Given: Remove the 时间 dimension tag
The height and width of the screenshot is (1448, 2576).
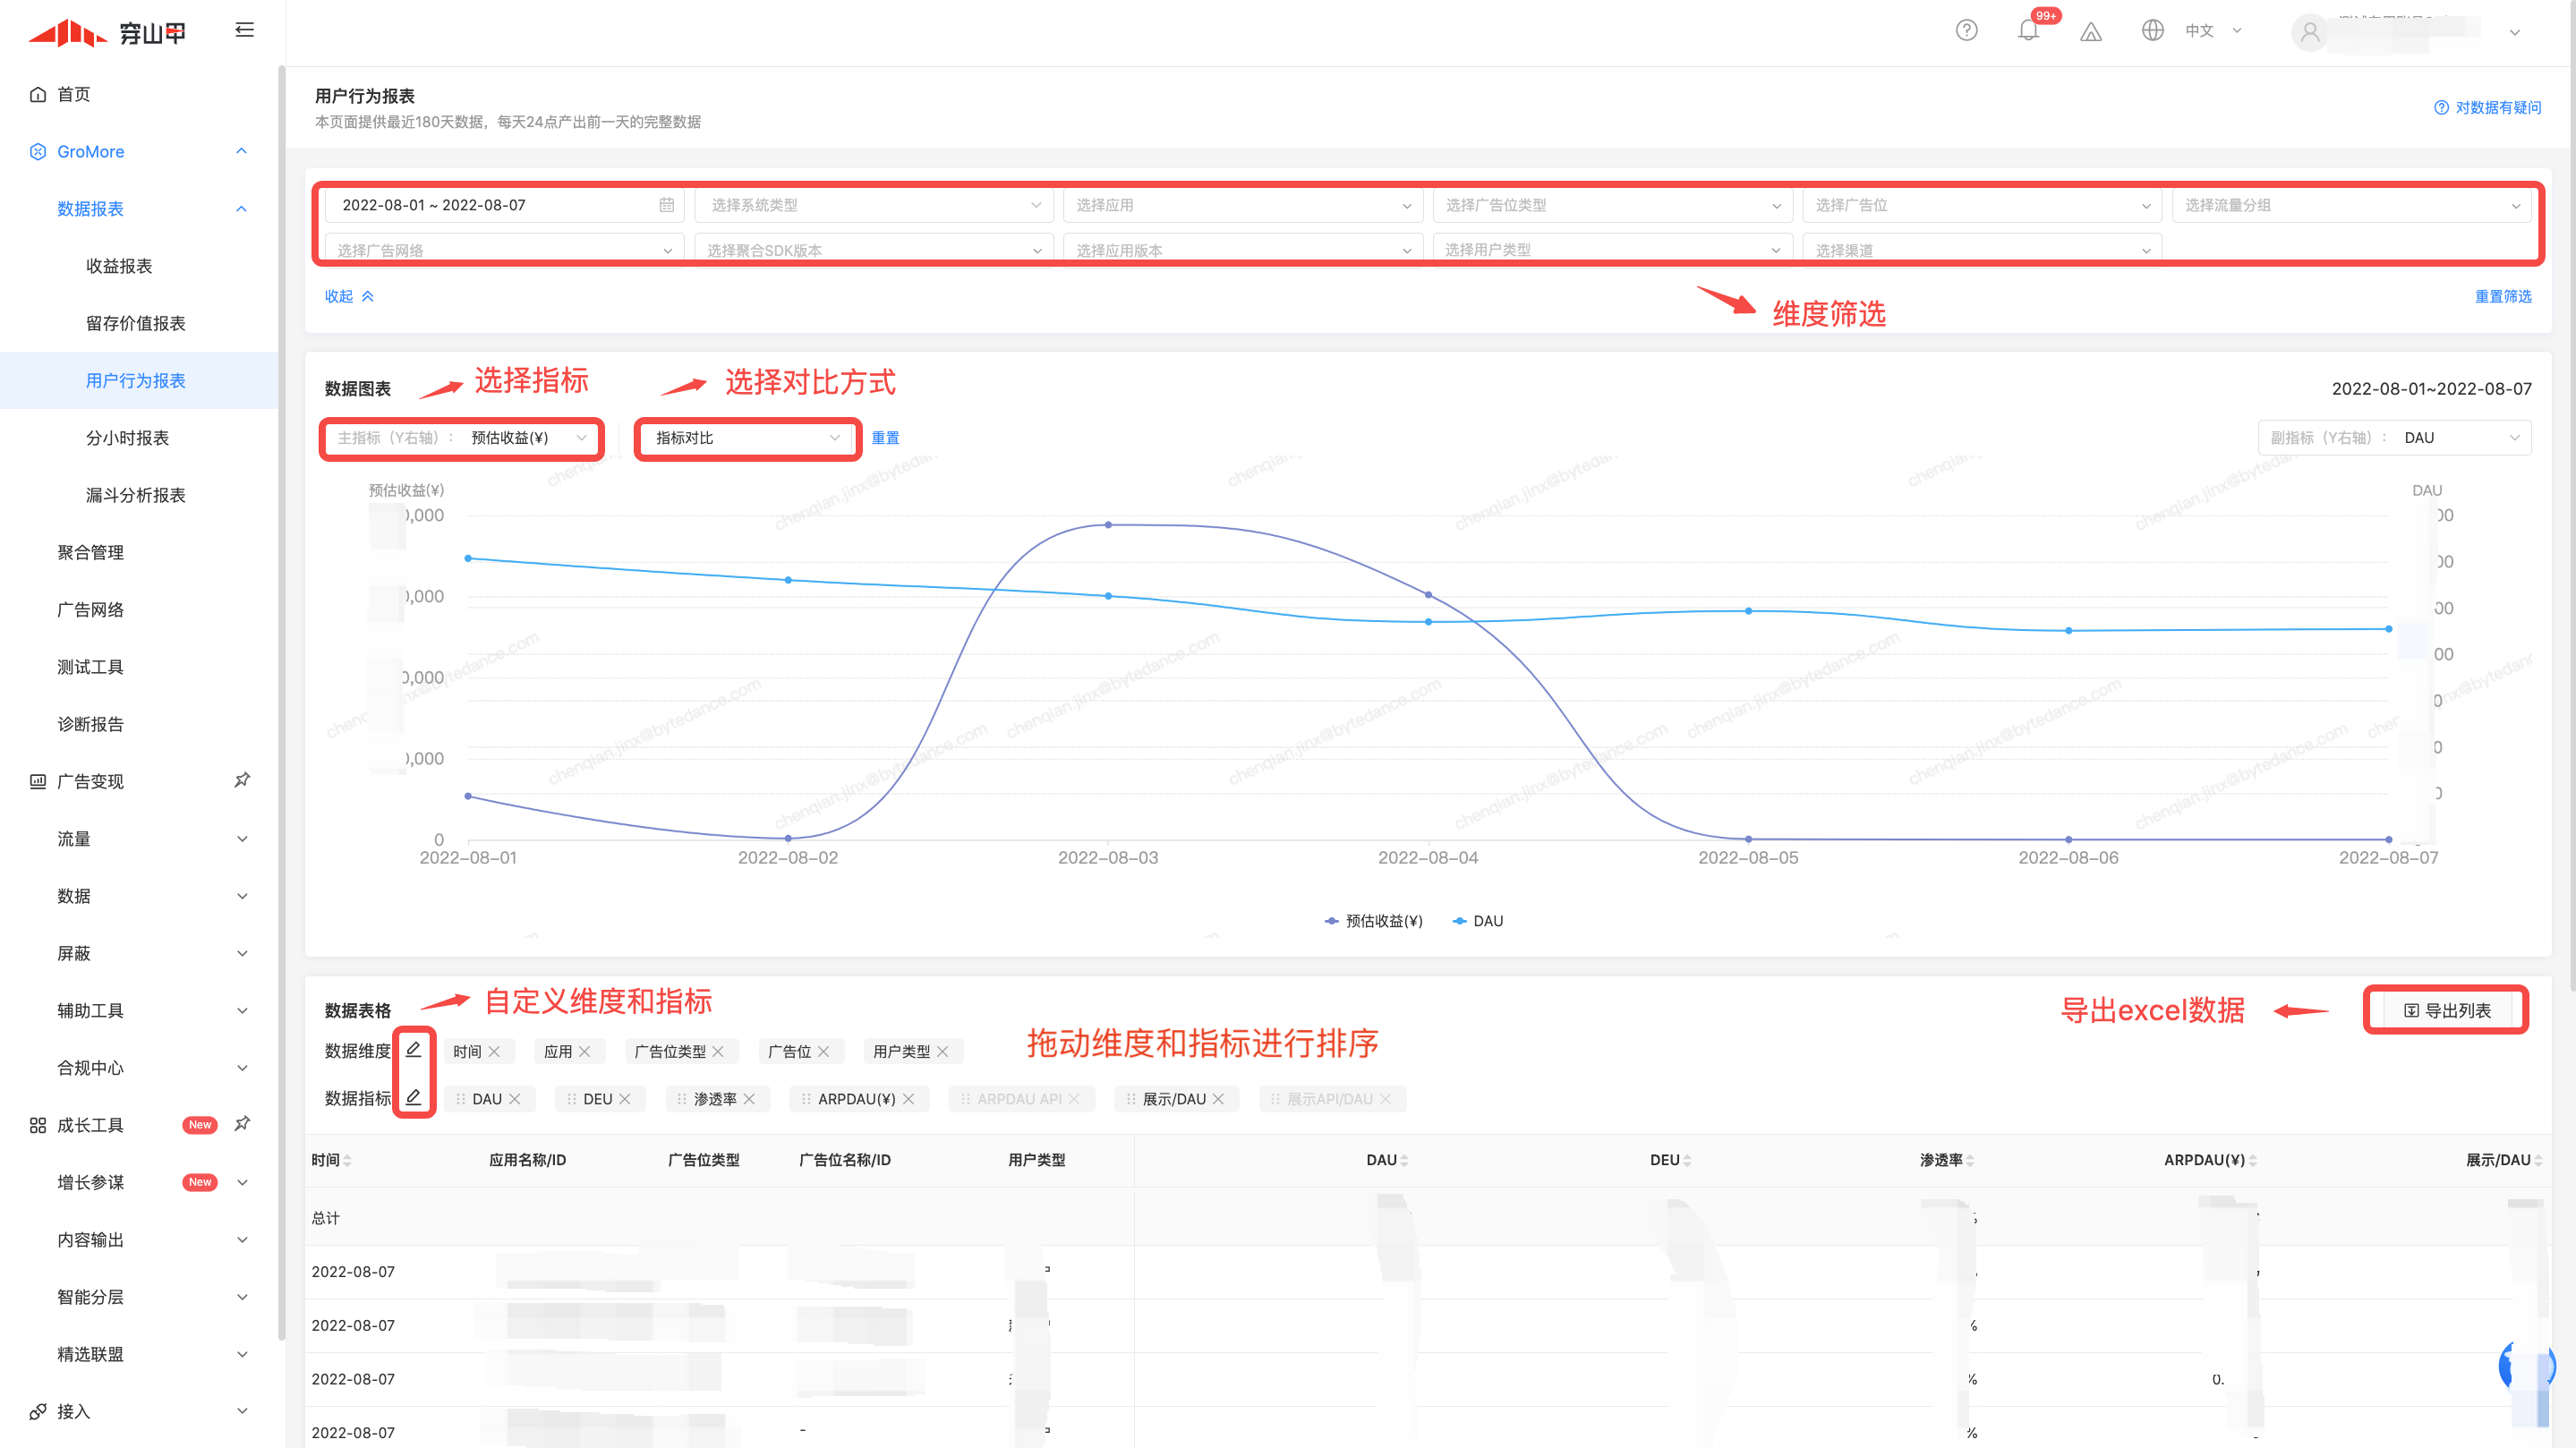Looking at the screenshot, I should 494,1051.
